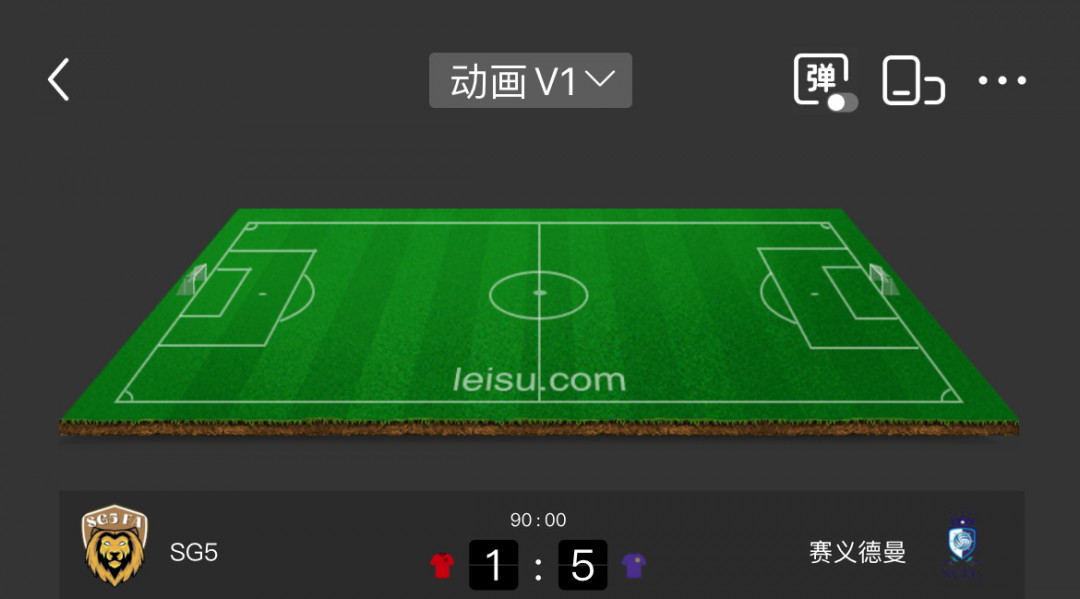Open the 赛义德曼 club crest
Screen dimensions: 1080x599
coord(962,547)
